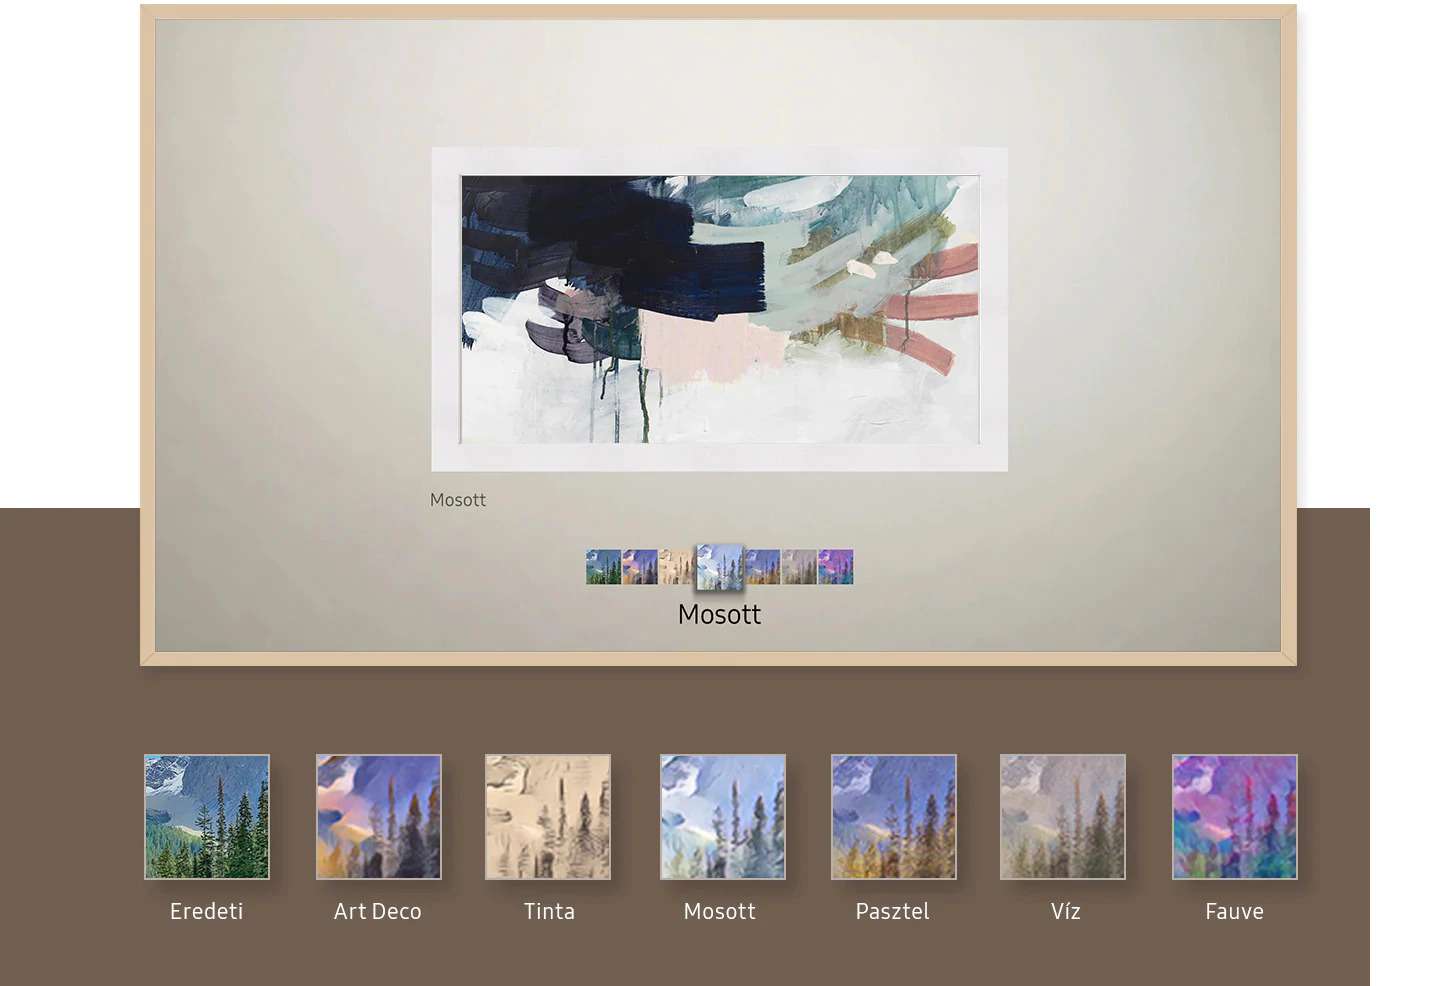The width and height of the screenshot is (1440, 986).
Task: Select second small thumbnail in TV filter strip
Action: 640,567
